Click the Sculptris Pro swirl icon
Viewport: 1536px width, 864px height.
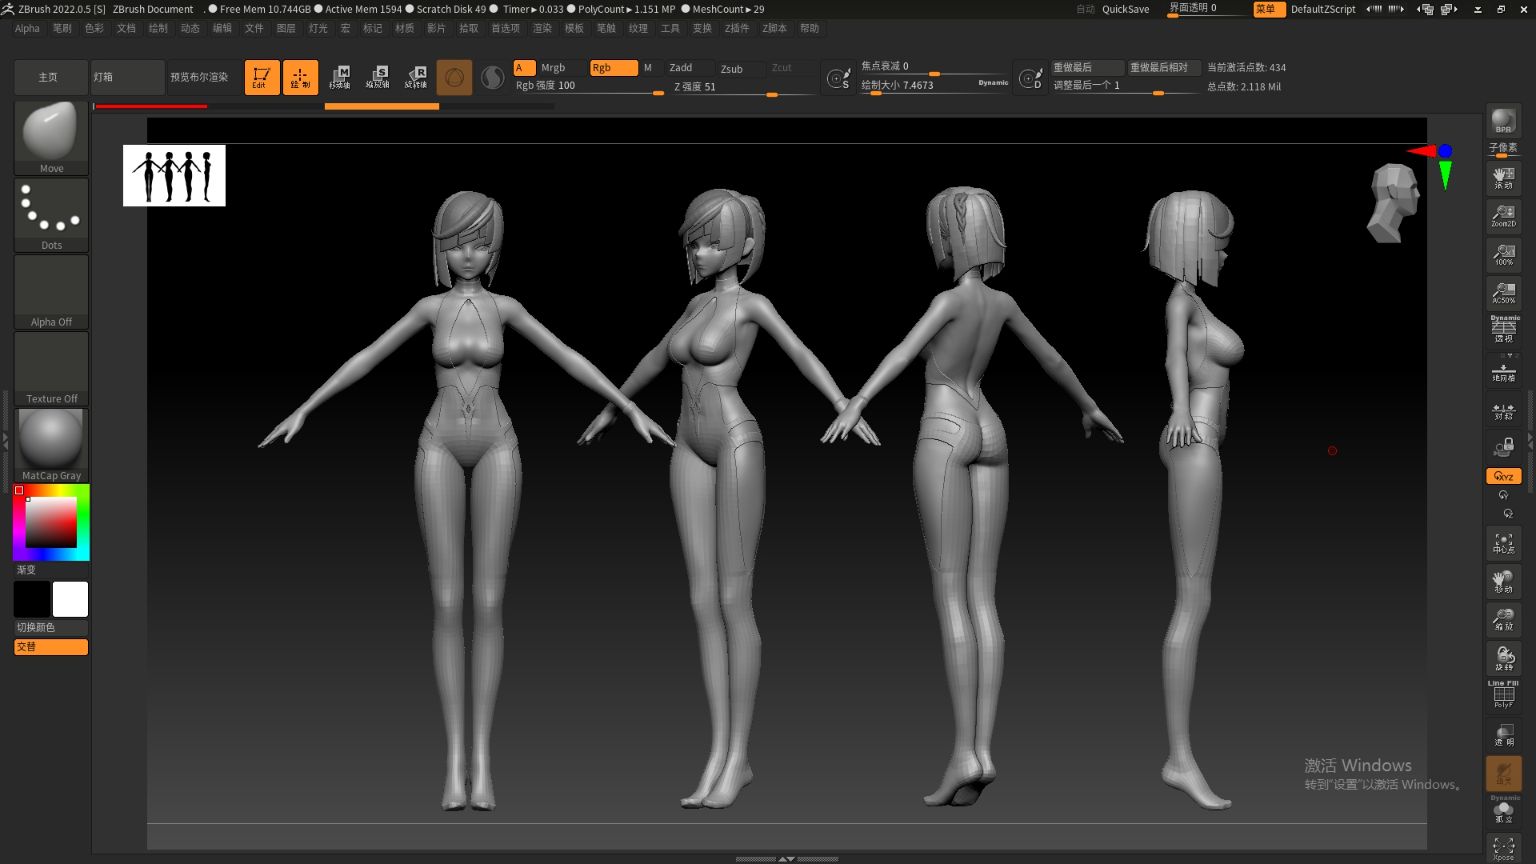point(492,77)
